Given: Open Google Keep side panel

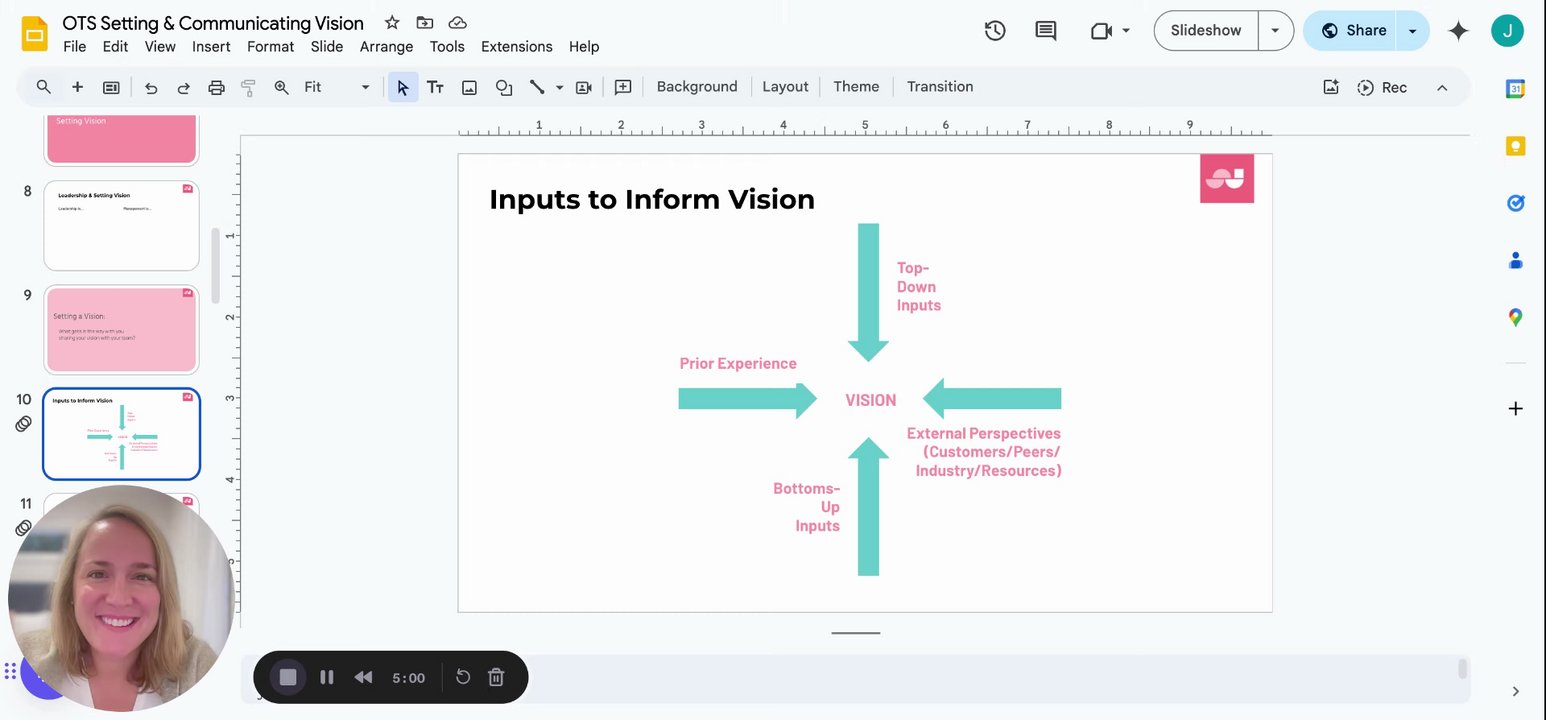Looking at the screenshot, I should (1515, 146).
